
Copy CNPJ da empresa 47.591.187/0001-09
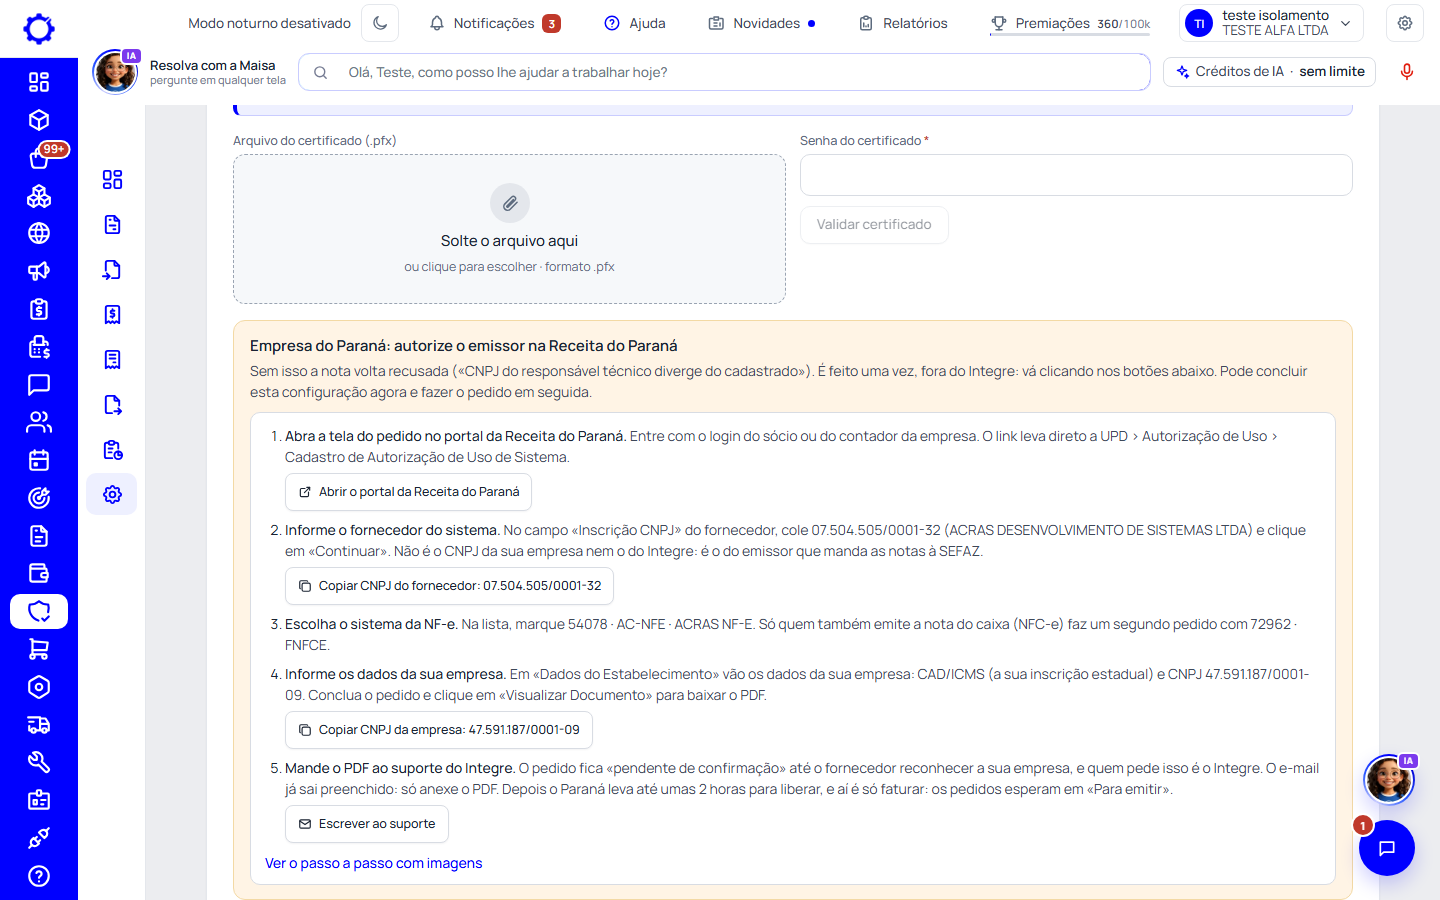click(x=438, y=730)
